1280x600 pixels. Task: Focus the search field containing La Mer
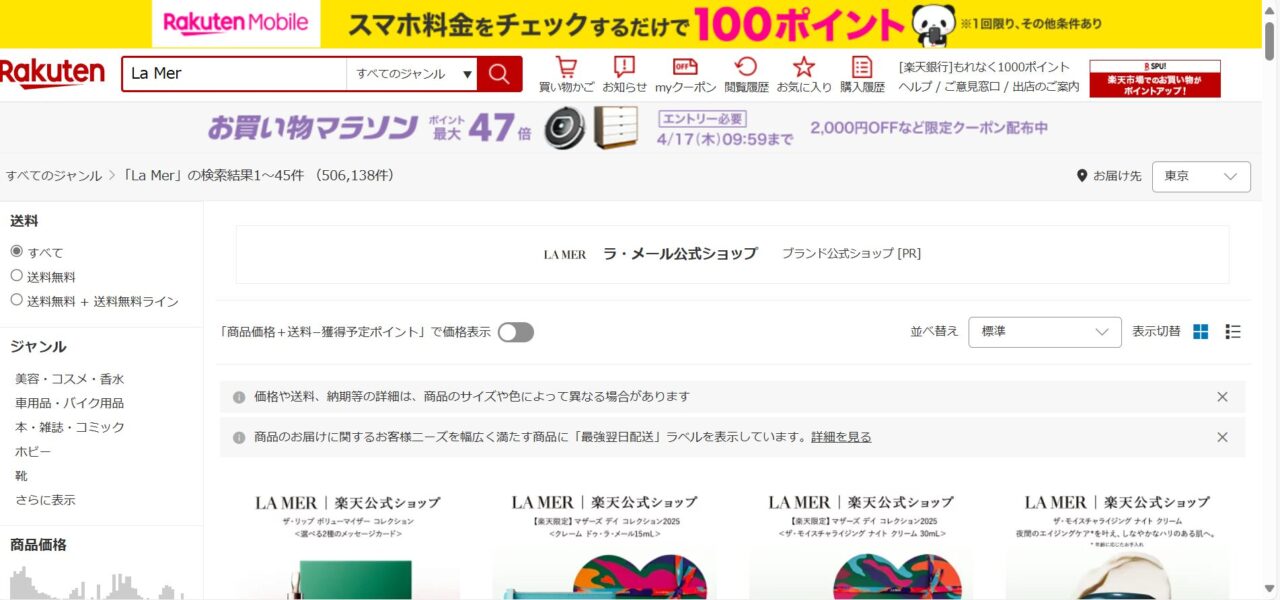(x=235, y=74)
